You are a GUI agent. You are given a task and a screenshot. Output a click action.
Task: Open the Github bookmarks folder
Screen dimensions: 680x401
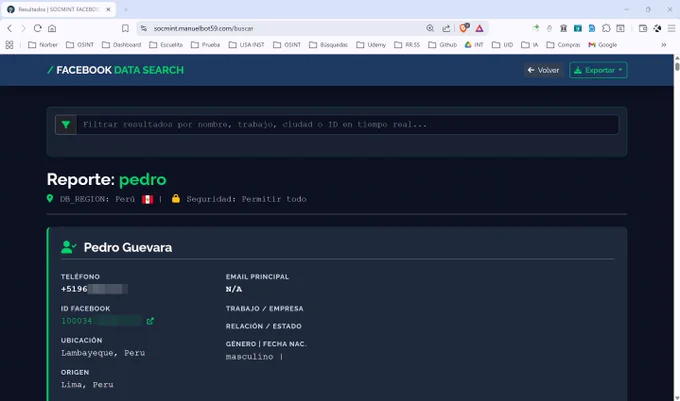pyautogui.click(x=442, y=45)
